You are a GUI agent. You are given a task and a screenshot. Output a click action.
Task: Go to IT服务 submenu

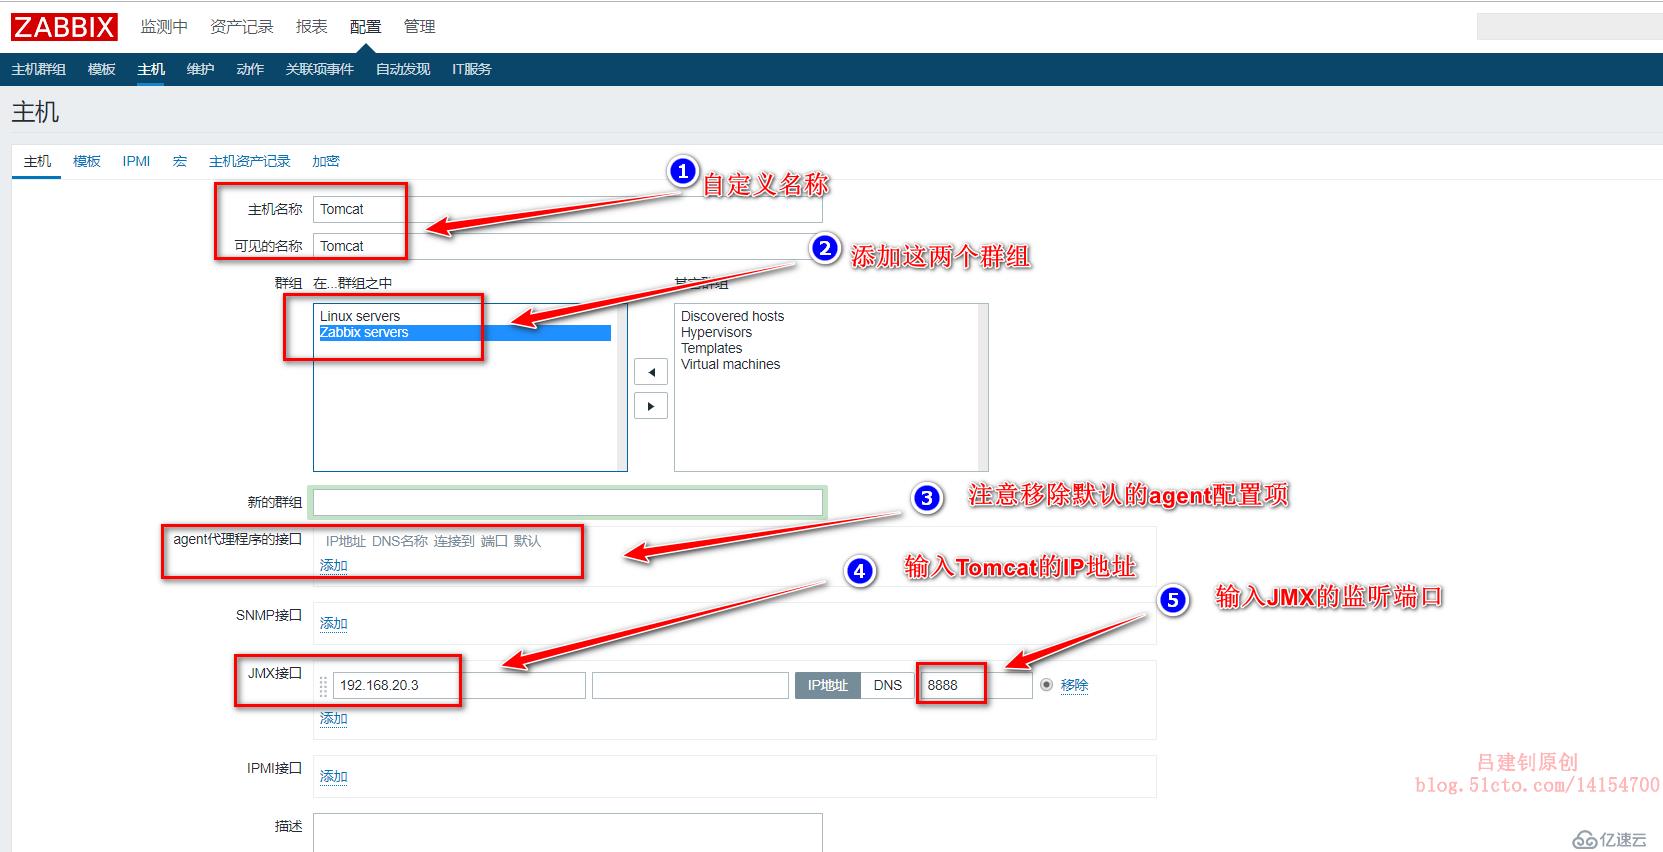pos(472,69)
